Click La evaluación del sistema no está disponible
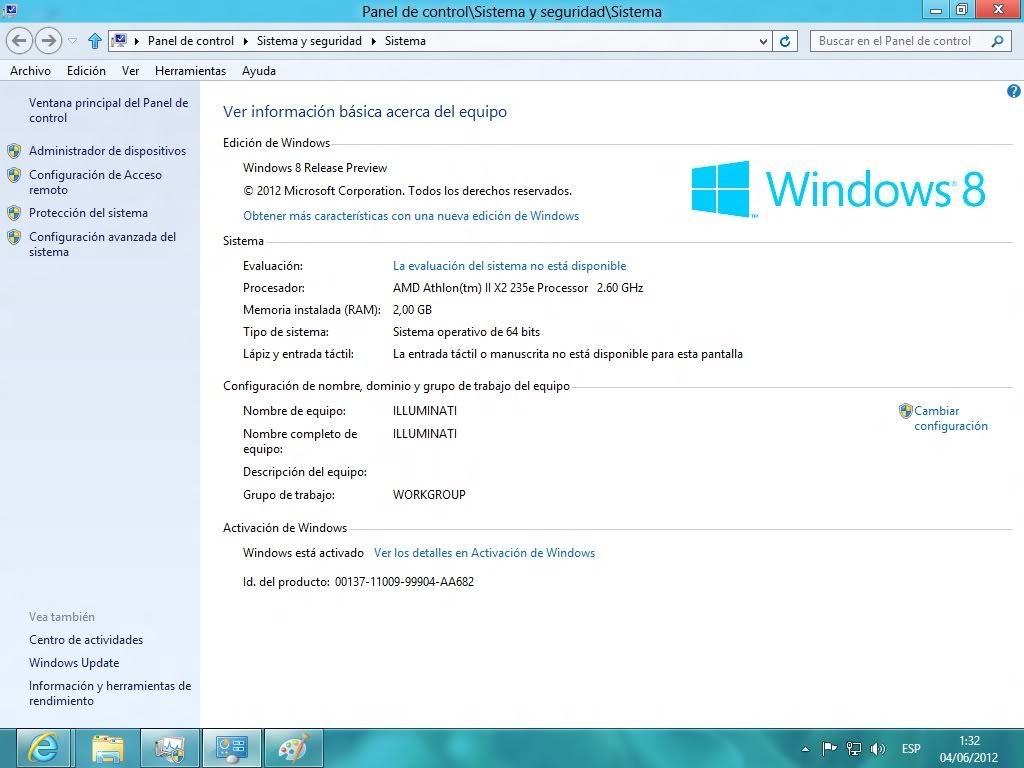1024x768 pixels. tap(509, 266)
